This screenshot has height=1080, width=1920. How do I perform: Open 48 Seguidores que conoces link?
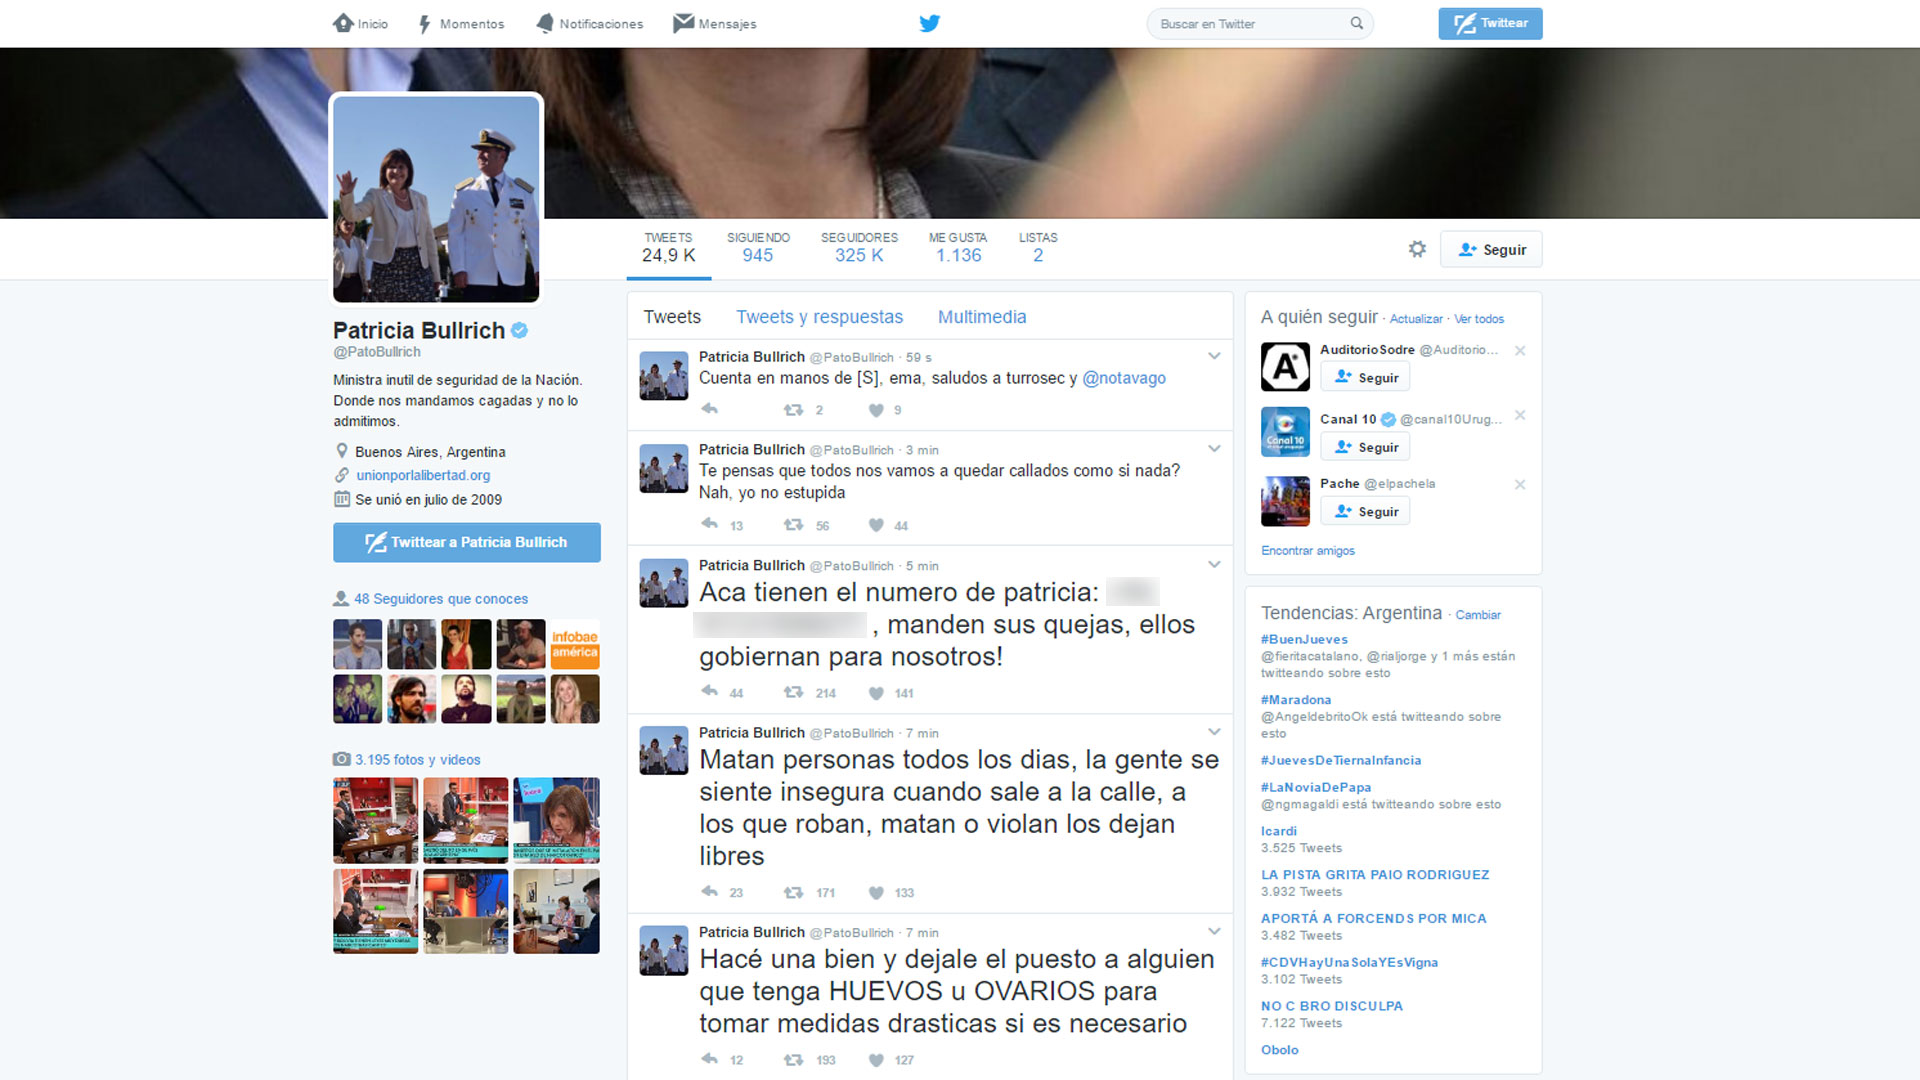(x=441, y=598)
